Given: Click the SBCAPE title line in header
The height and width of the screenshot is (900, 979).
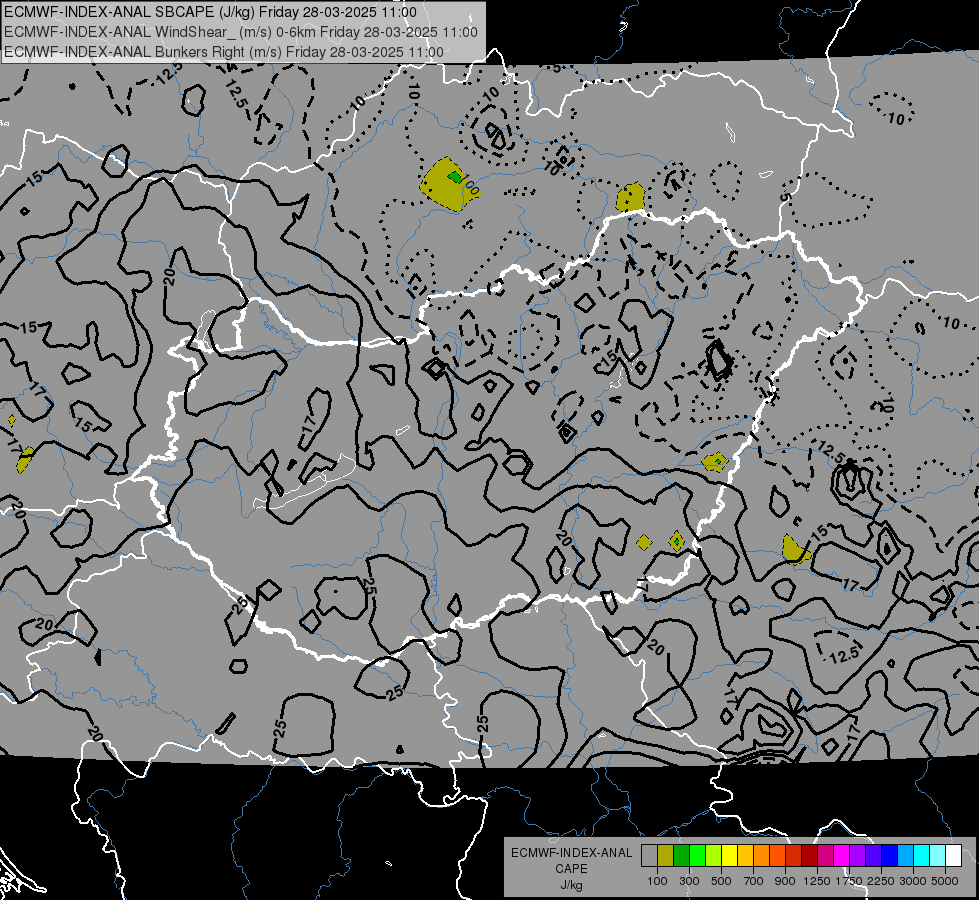Looking at the screenshot, I should pos(210,12).
